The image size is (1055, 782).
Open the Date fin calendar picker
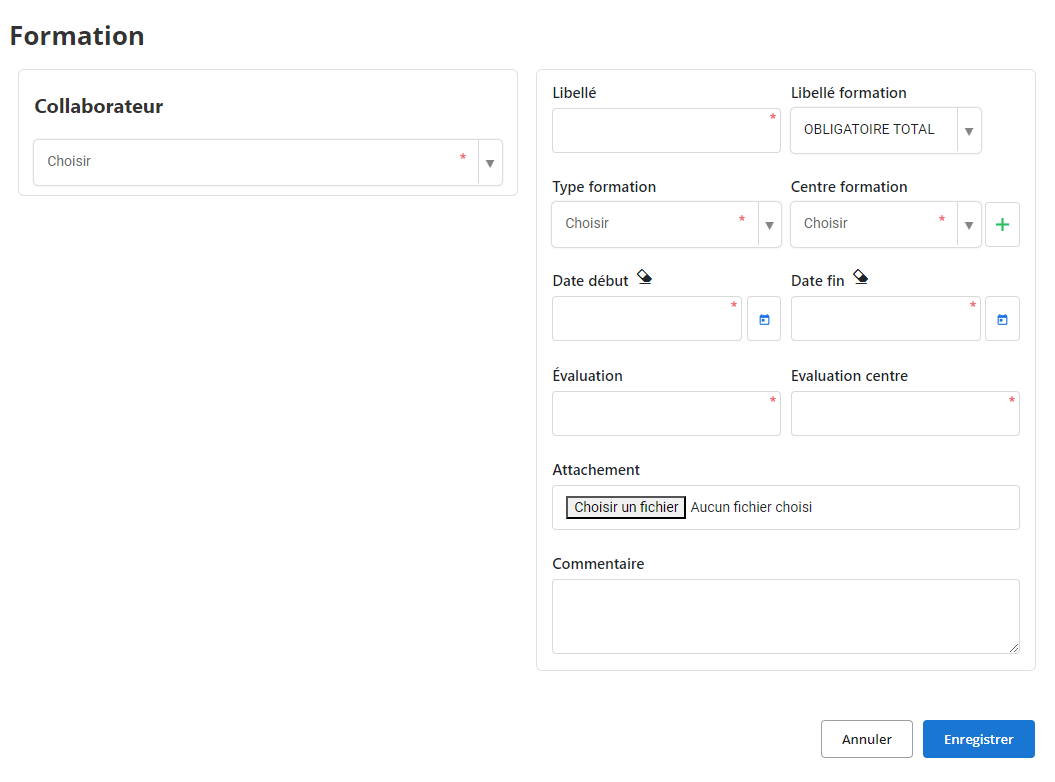[1002, 319]
